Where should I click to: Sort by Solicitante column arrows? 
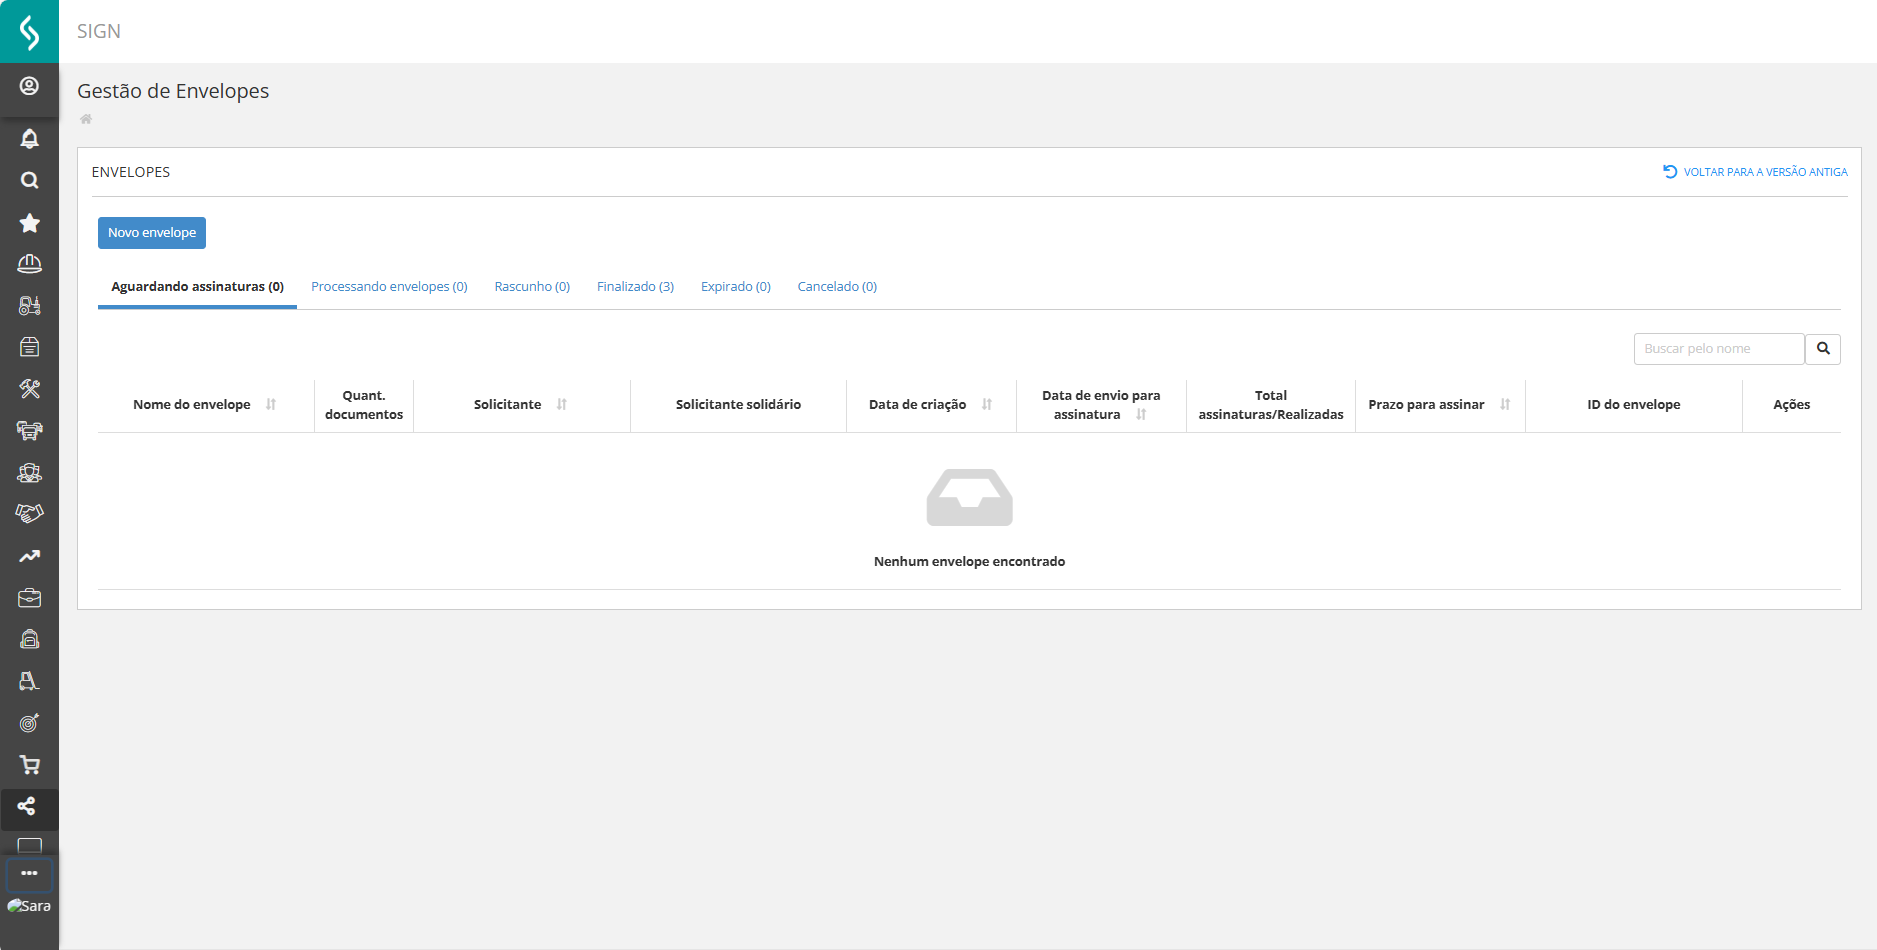tap(562, 405)
